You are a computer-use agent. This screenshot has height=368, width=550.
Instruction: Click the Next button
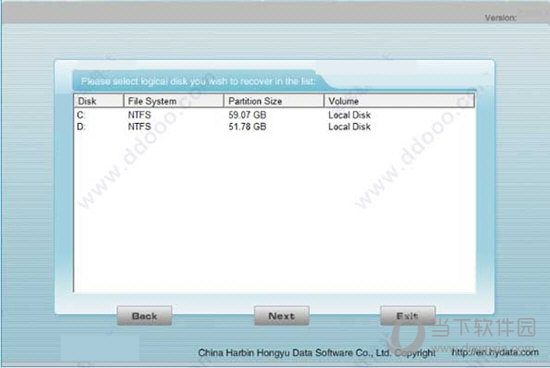pyautogui.click(x=282, y=316)
